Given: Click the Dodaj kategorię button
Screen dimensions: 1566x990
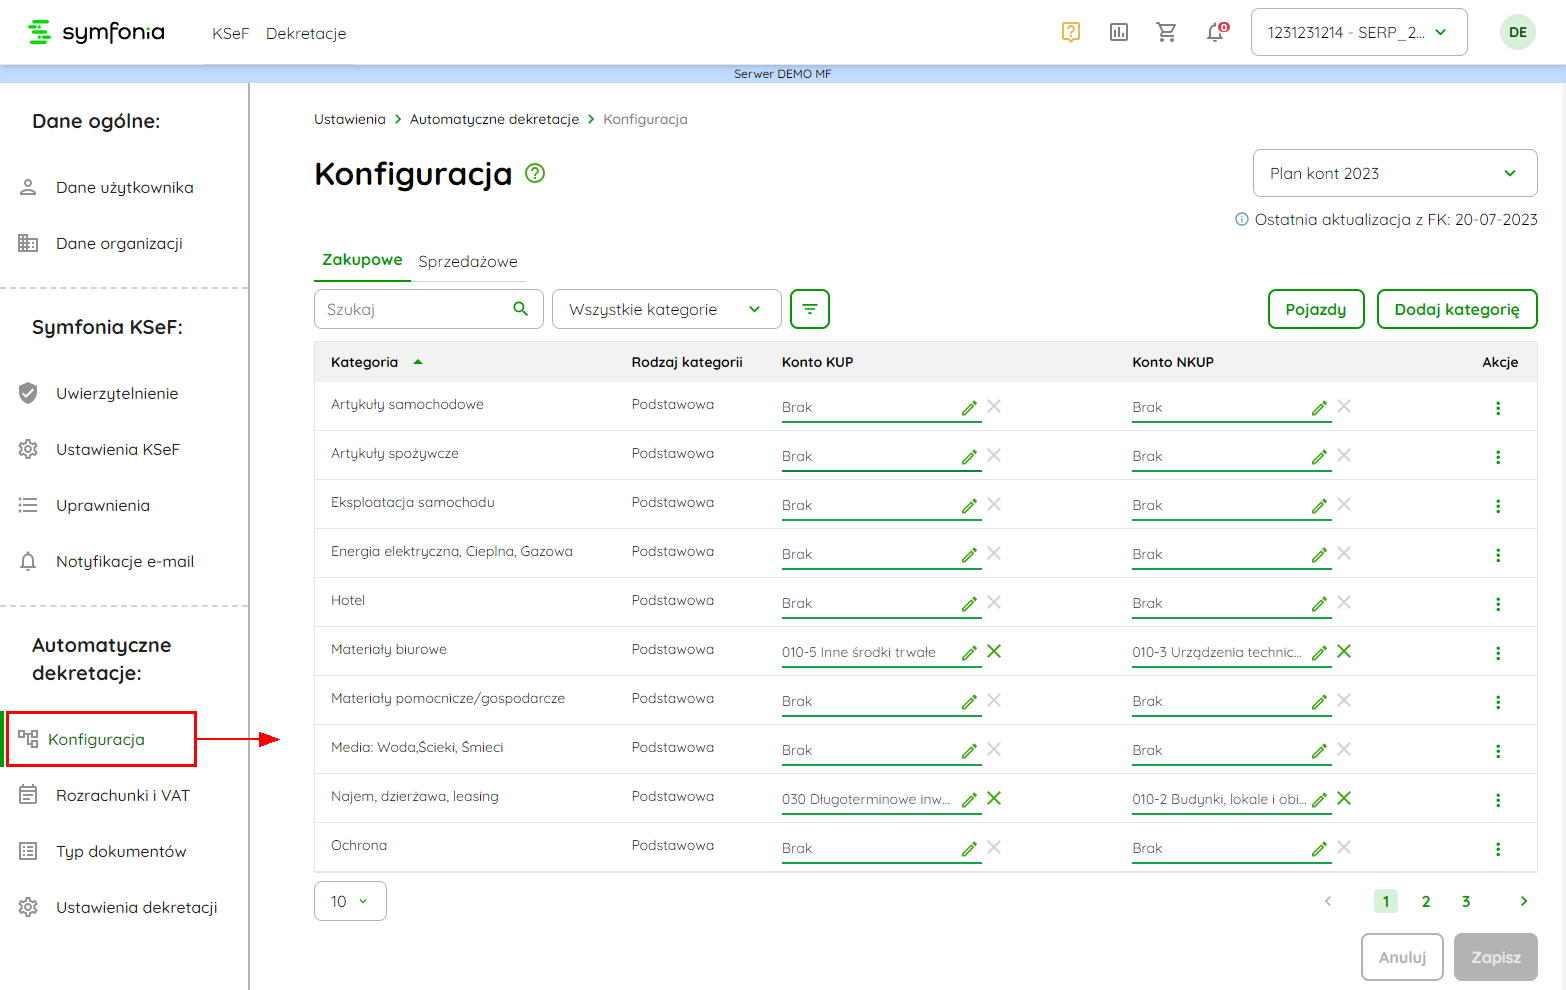Looking at the screenshot, I should click(1457, 309).
